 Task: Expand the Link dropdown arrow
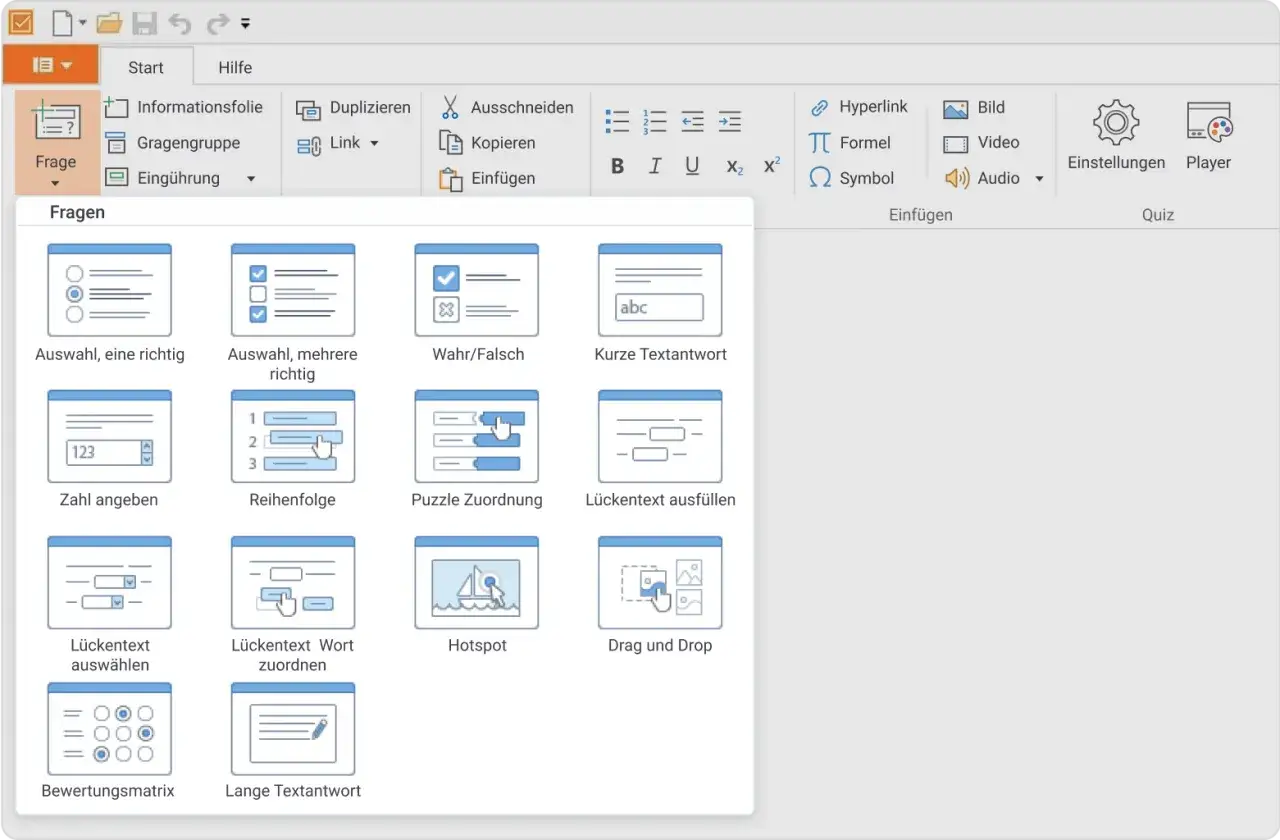(375, 143)
